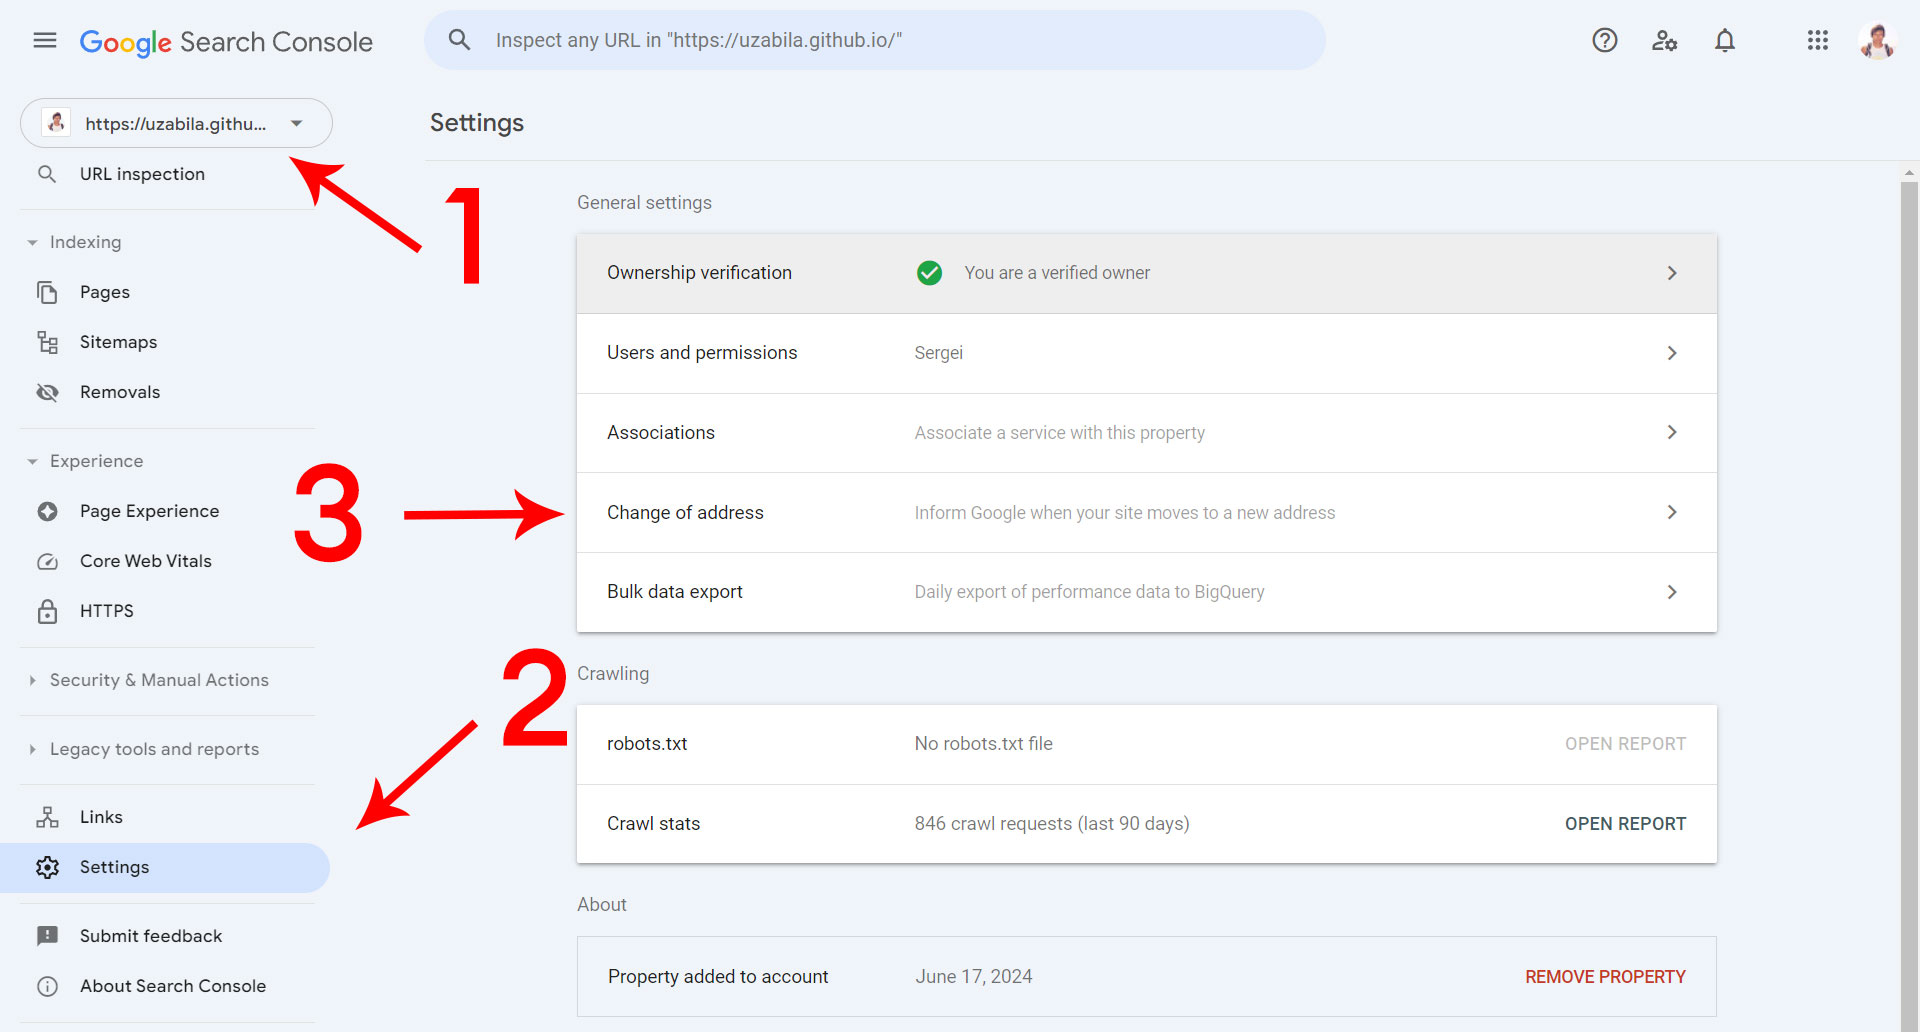Open Submit feedback
Screen dimensions: 1920x1032
tap(151, 935)
